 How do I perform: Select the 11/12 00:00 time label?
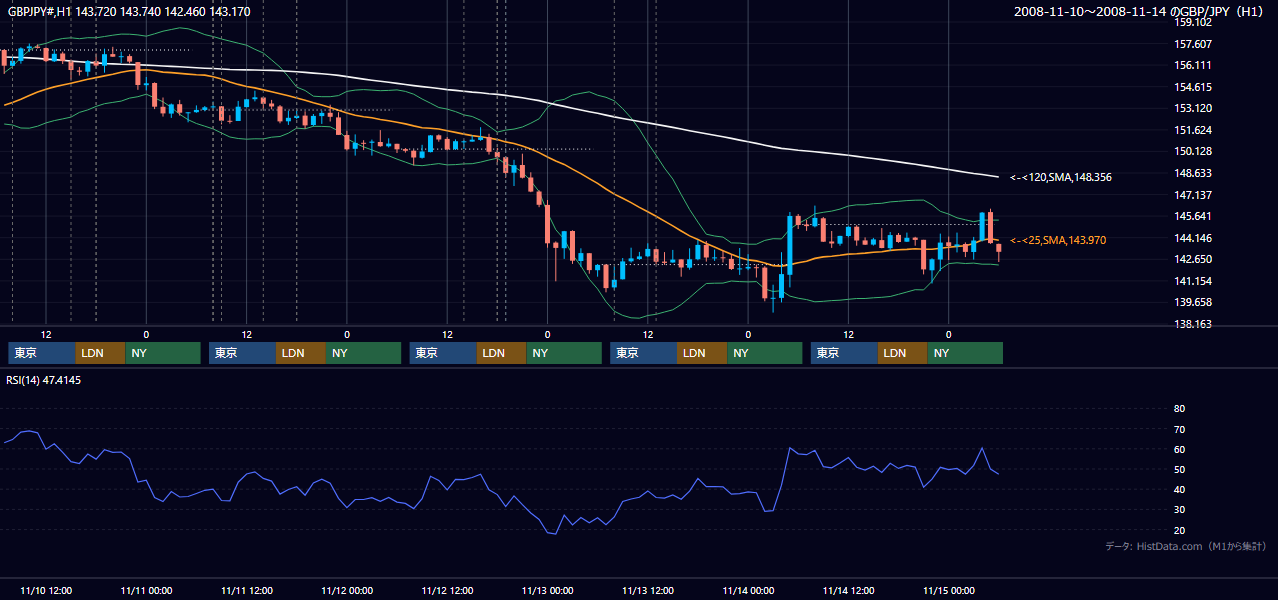347,590
